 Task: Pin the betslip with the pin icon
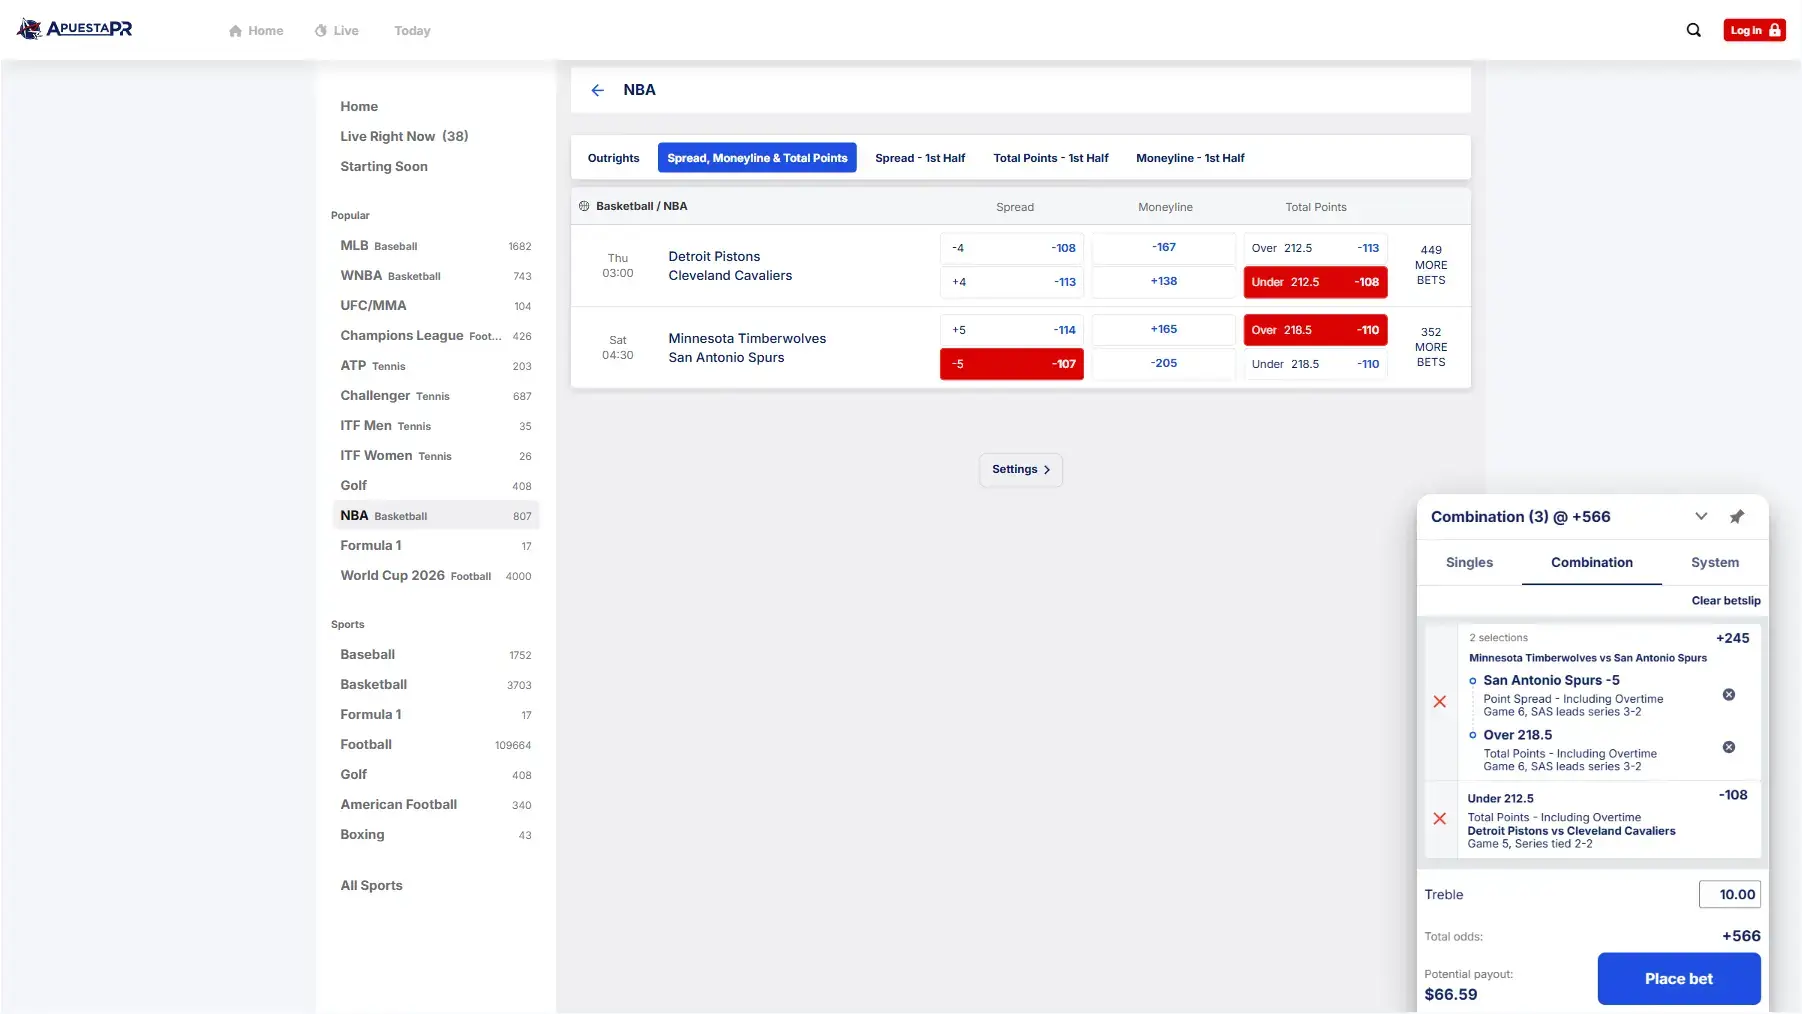point(1737,517)
